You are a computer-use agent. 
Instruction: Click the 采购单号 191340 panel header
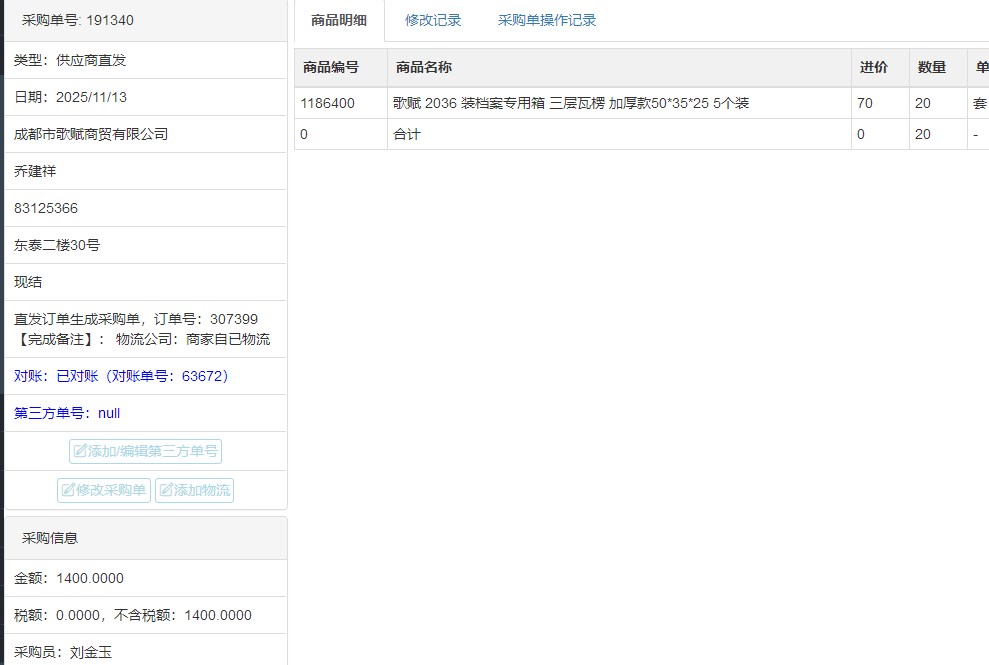pyautogui.click(x=78, y=20)
